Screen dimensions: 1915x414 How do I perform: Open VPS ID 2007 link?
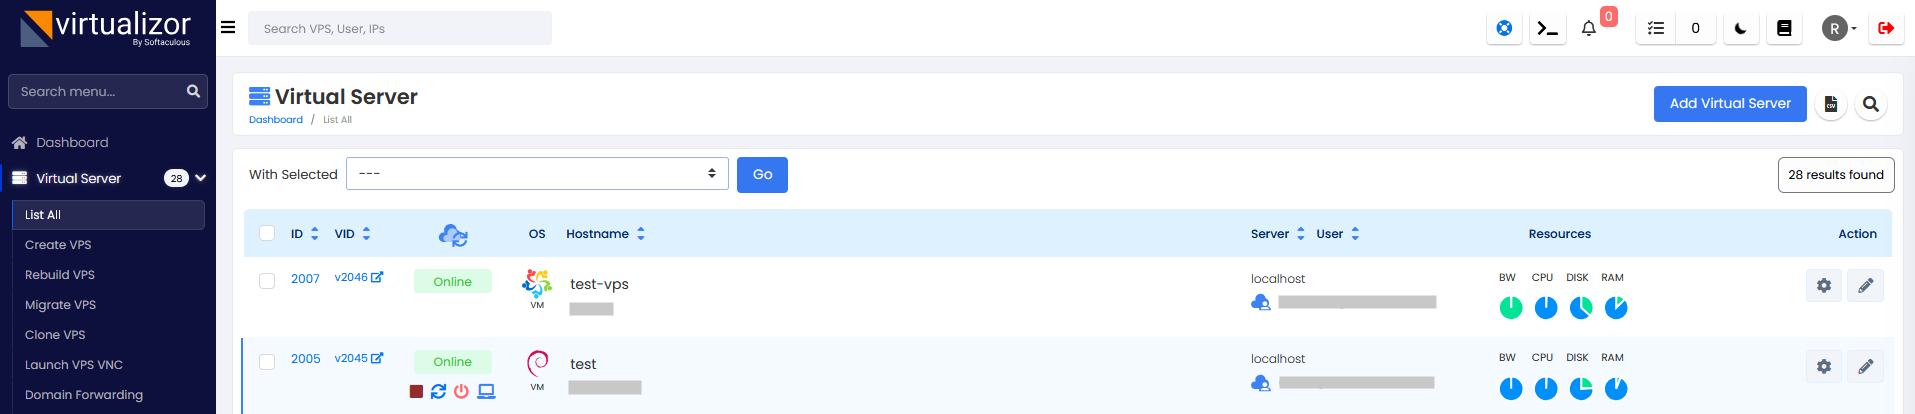click(x=305, y=279)
